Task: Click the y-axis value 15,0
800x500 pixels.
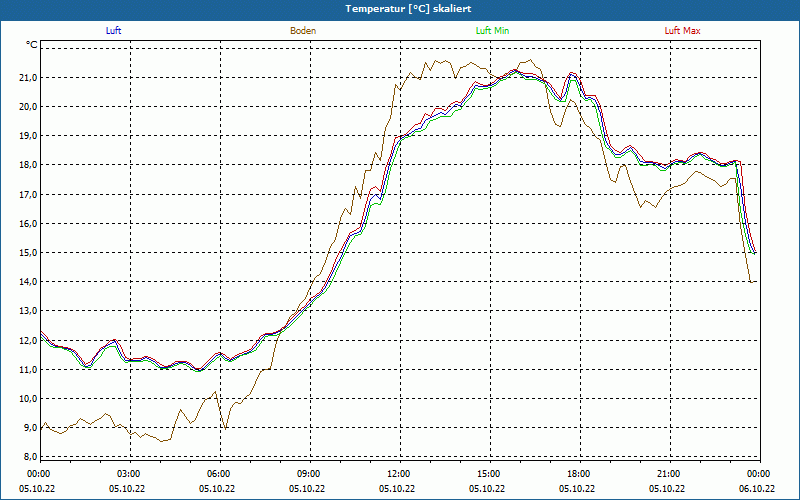Action: (x=29, y=253)
